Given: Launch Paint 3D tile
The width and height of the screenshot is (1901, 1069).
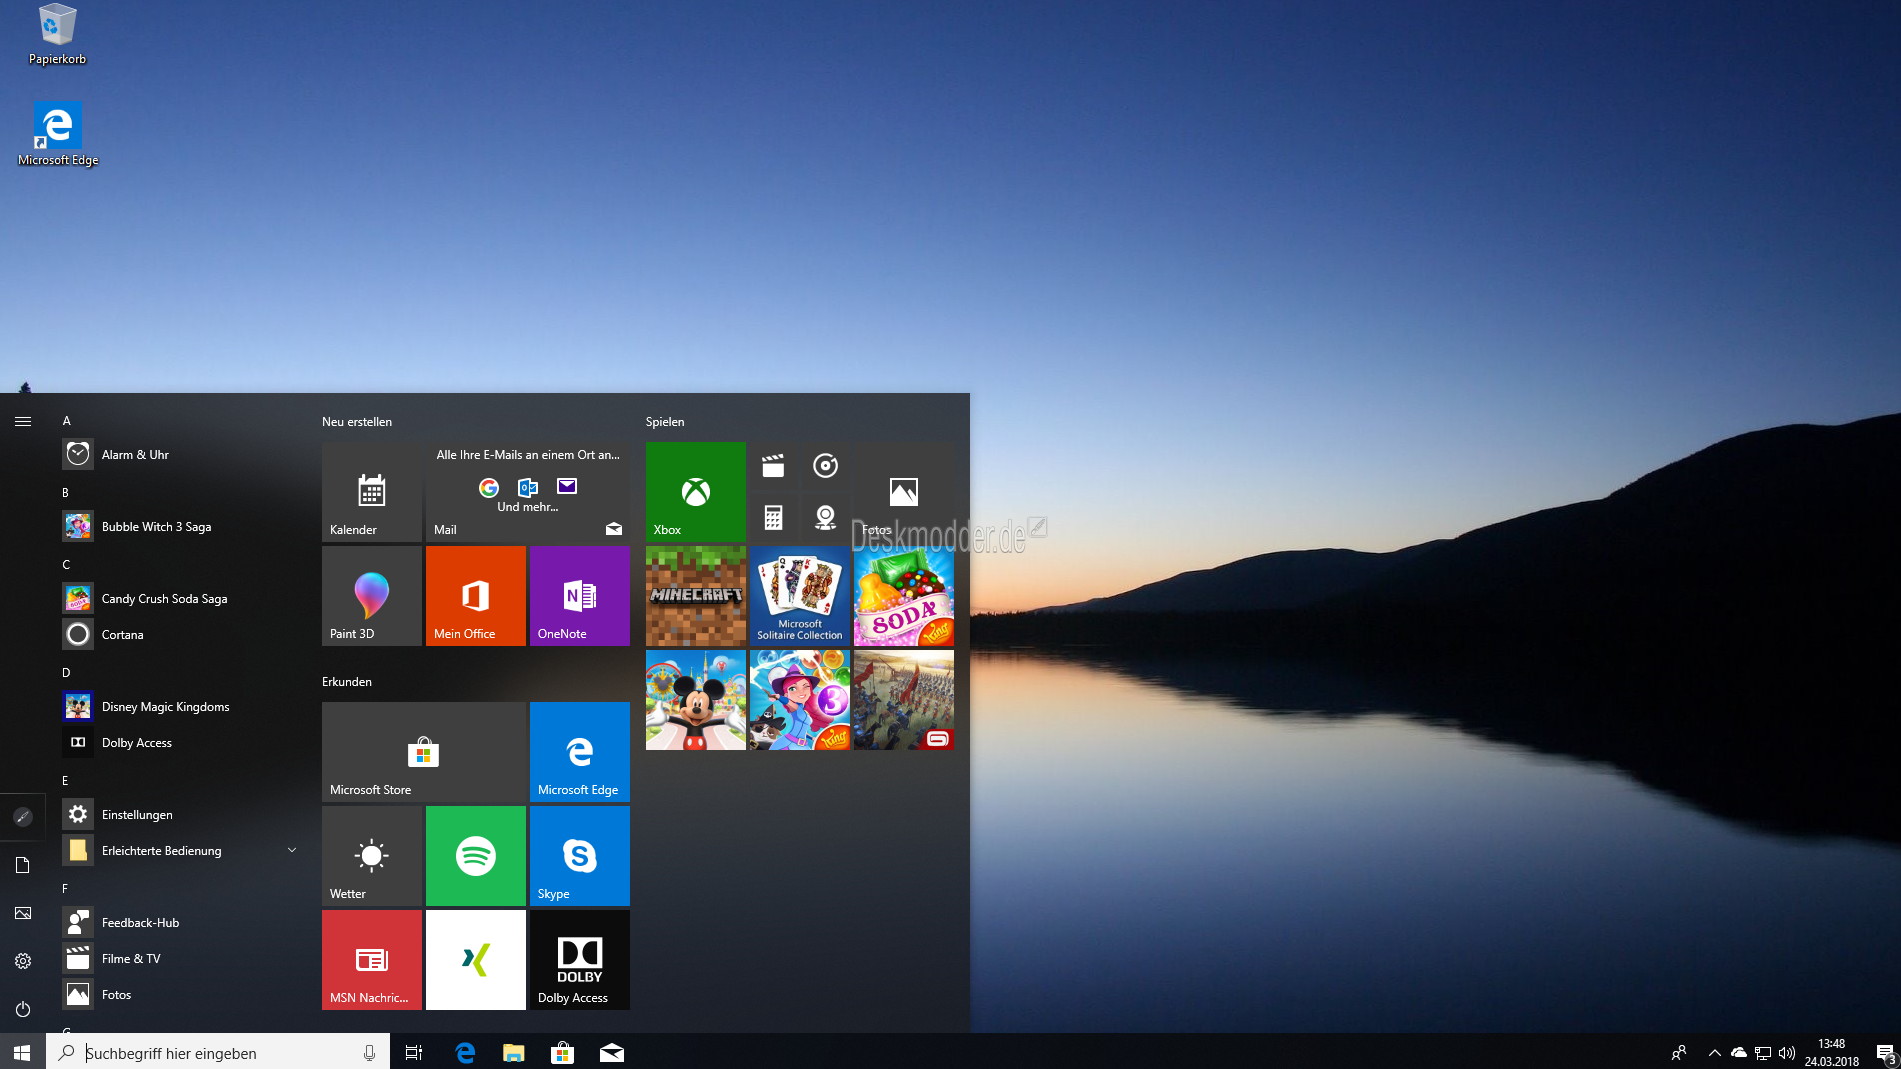Looking at the screenshot, I should click(x=372, y=596).
